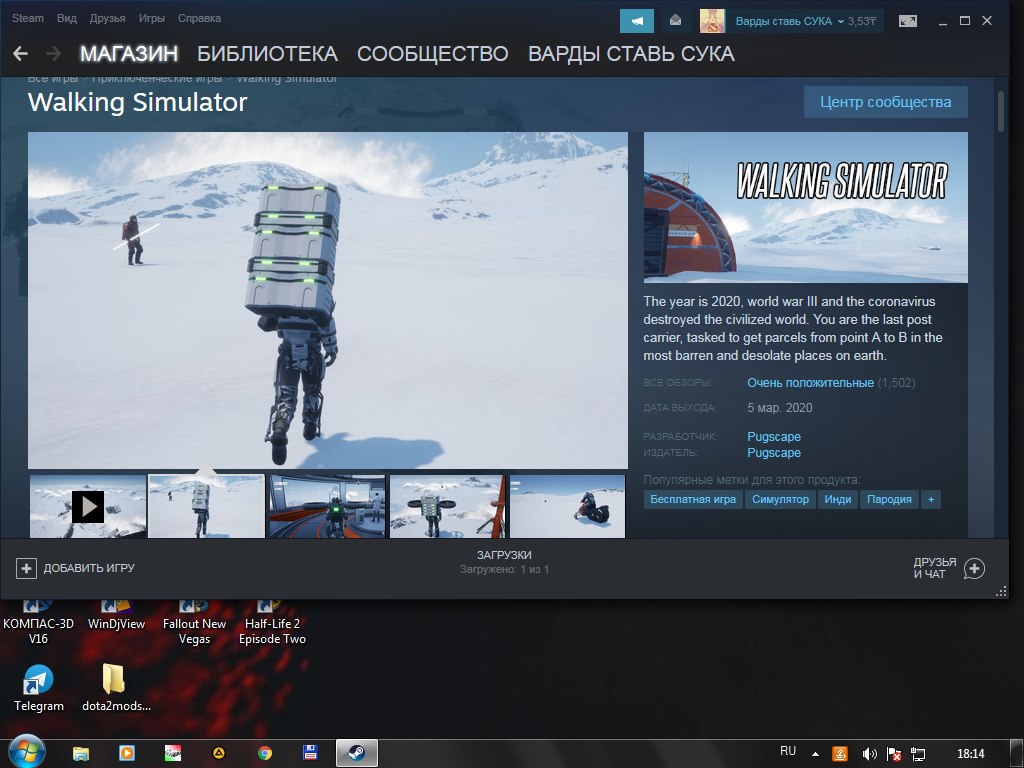Click Центр сообщества button
Viewport: 1024px width, 768px height.
point(886,102)
